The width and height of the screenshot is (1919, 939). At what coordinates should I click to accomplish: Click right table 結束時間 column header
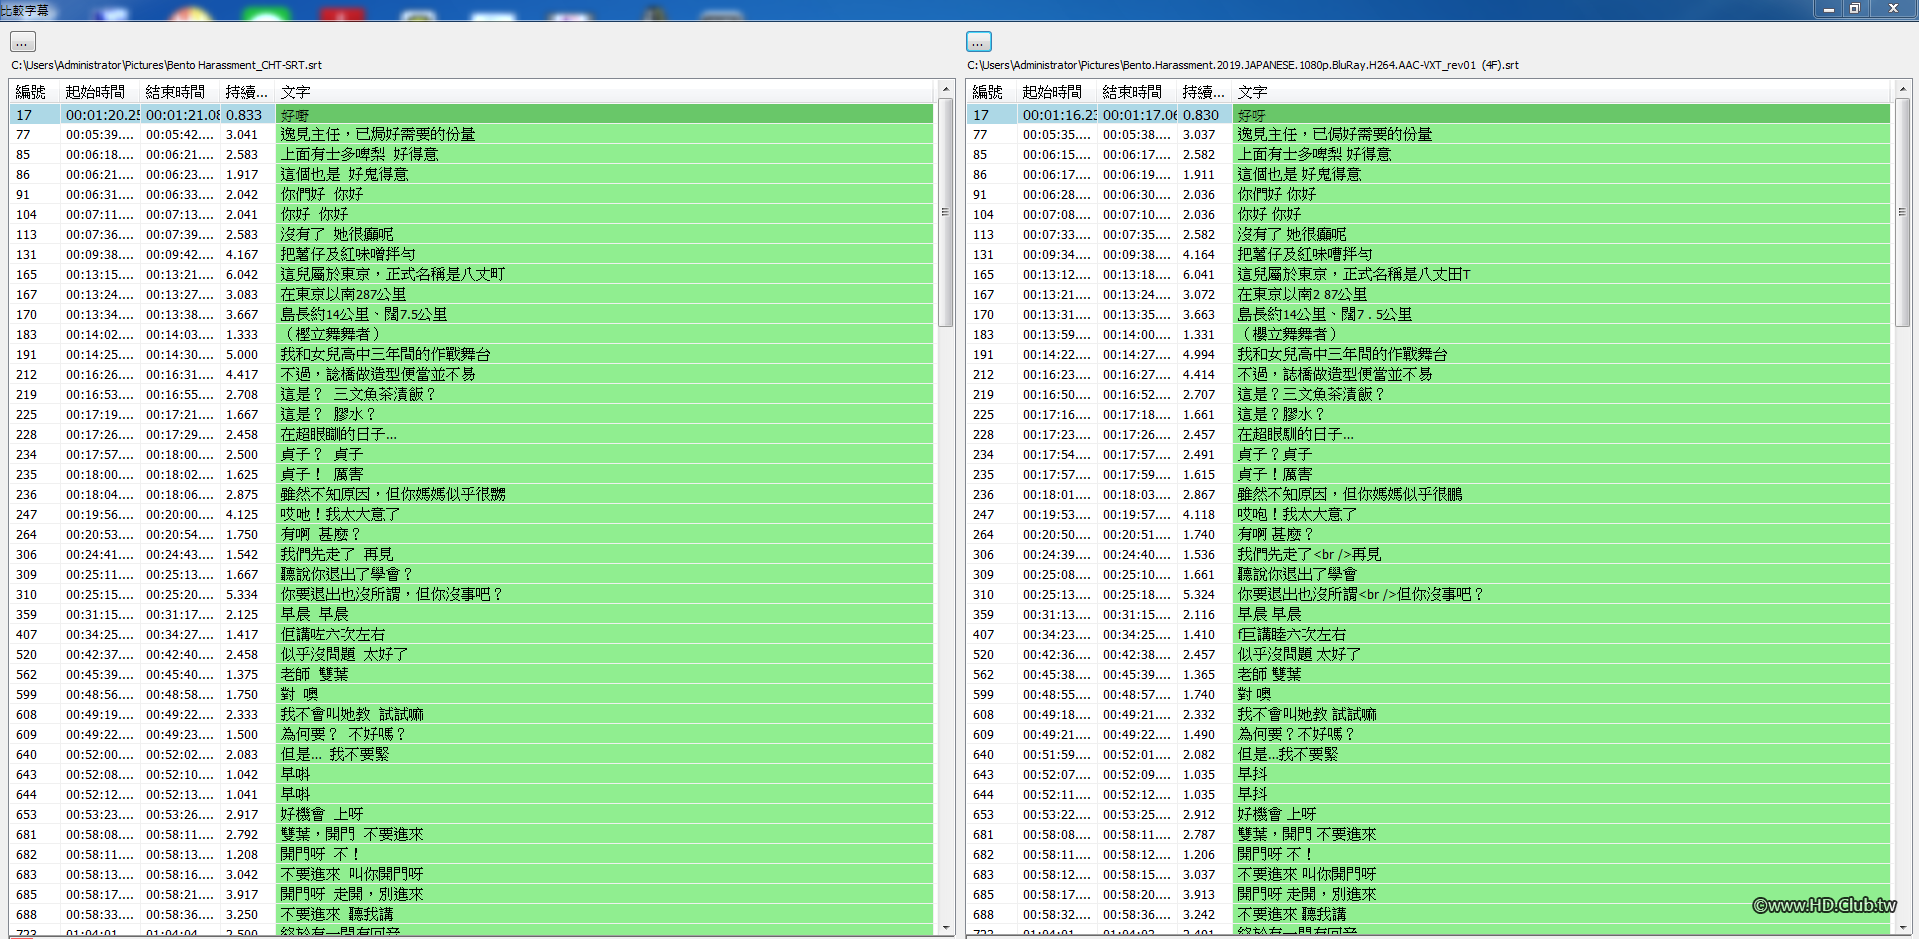(1136, 92)
